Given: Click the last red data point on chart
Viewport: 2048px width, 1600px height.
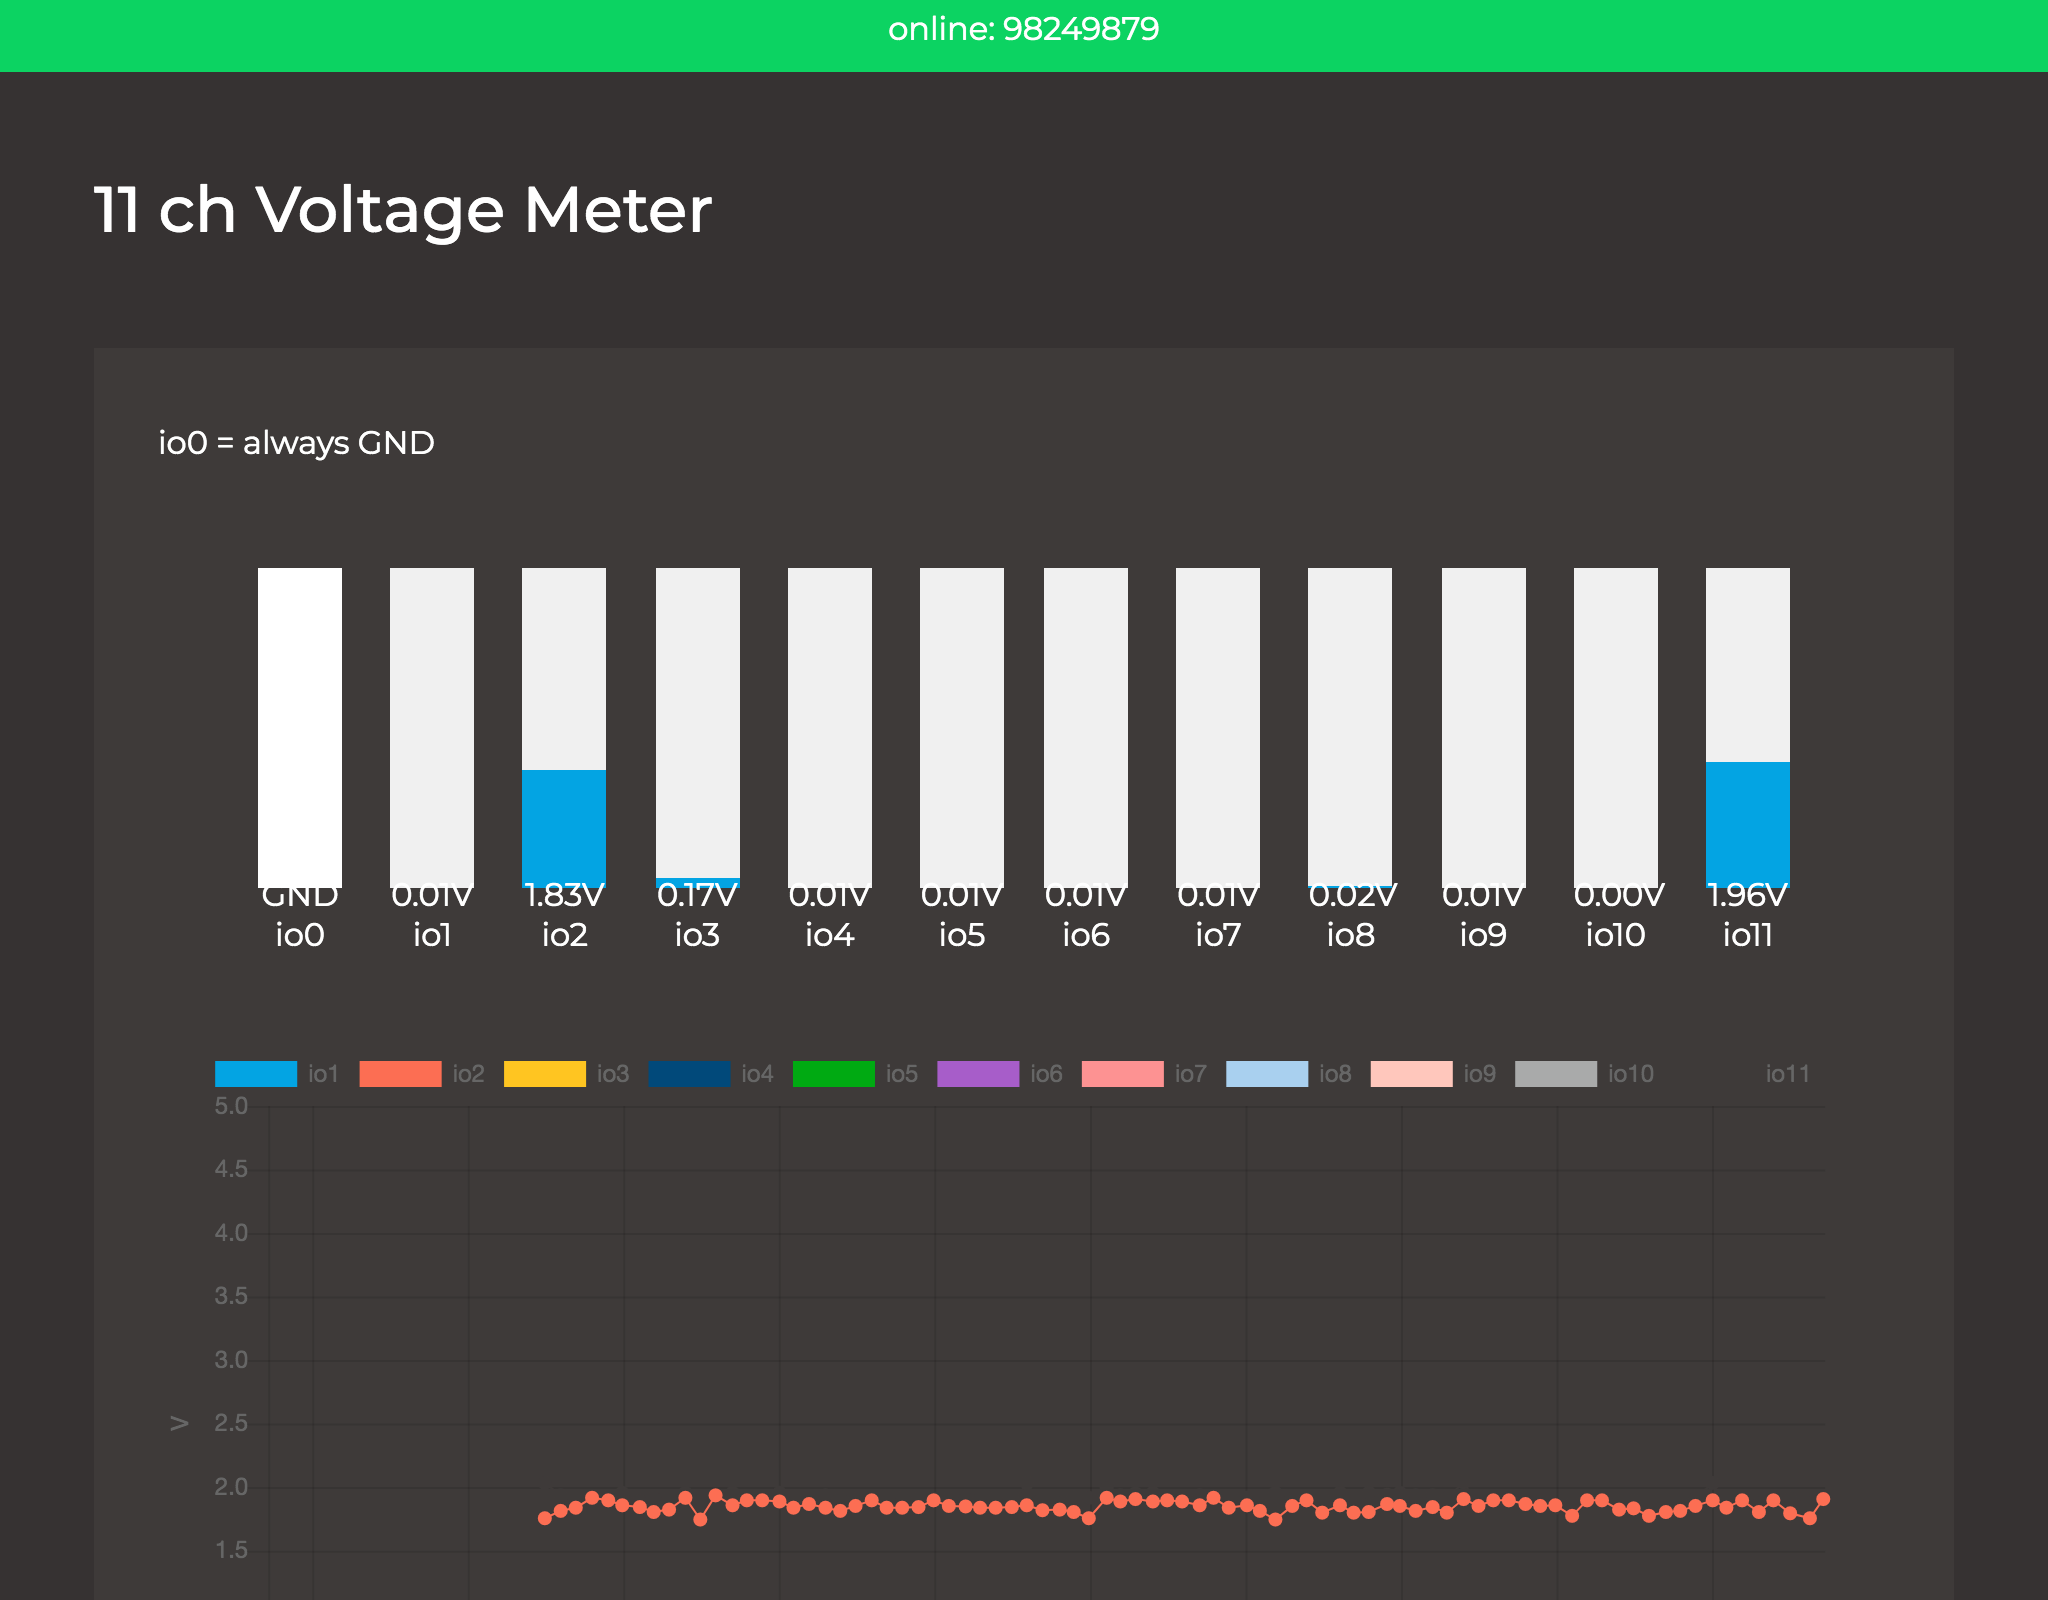Looking at the screenshot, I should pyautogui.click(x=1823, y=1499).
